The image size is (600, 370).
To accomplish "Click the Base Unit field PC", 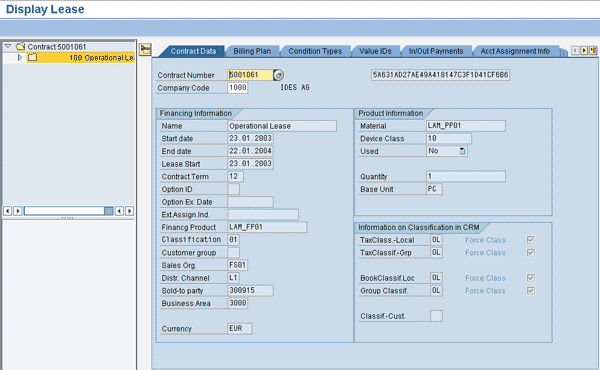I will (x=434, y=189).
